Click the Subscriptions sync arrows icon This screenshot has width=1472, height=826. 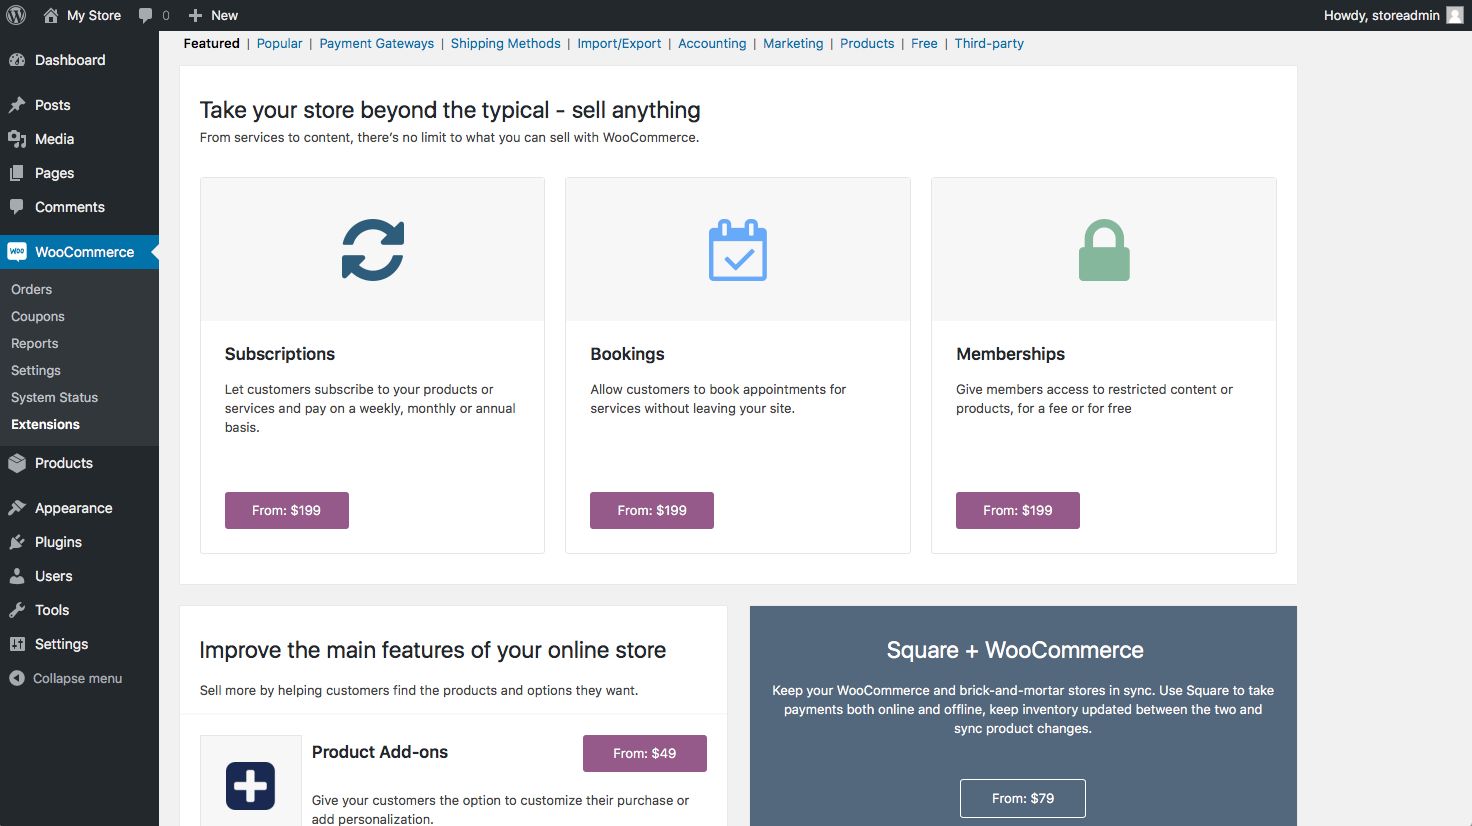373,250
